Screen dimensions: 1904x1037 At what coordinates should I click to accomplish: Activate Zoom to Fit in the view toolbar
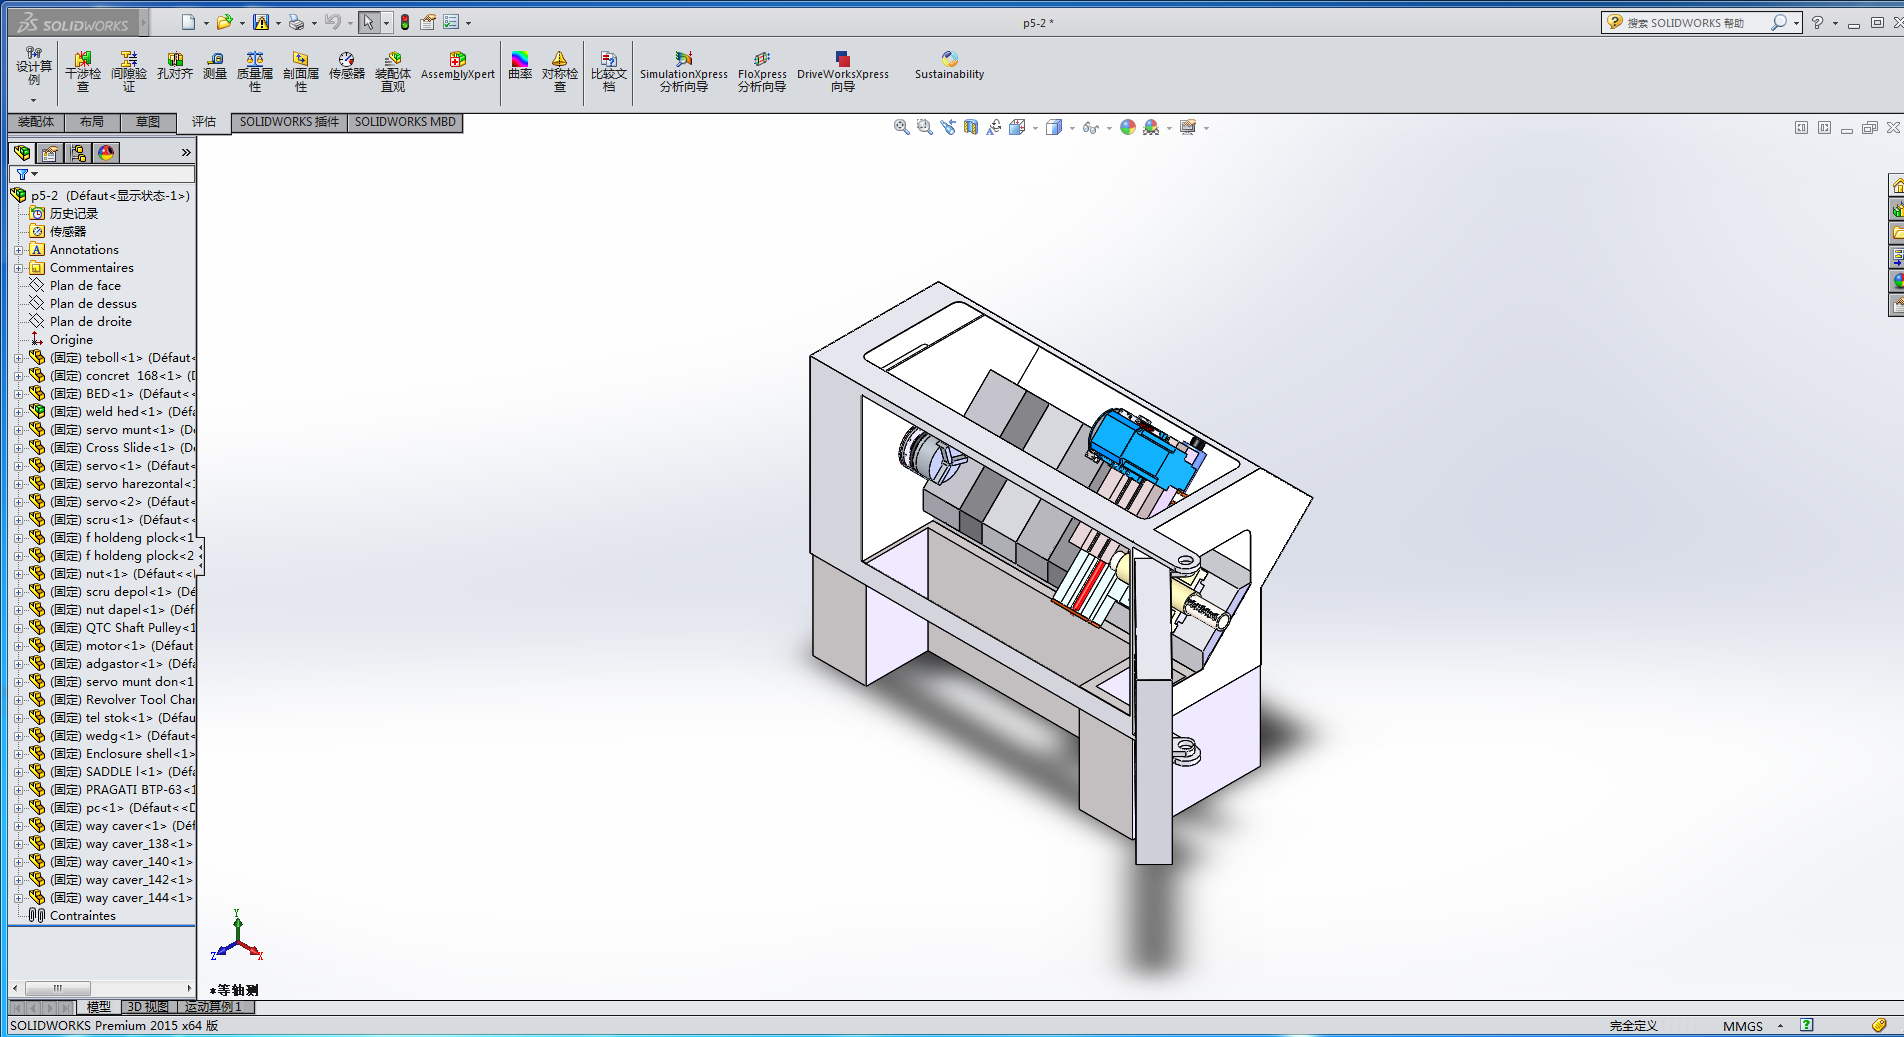[900, 127]
